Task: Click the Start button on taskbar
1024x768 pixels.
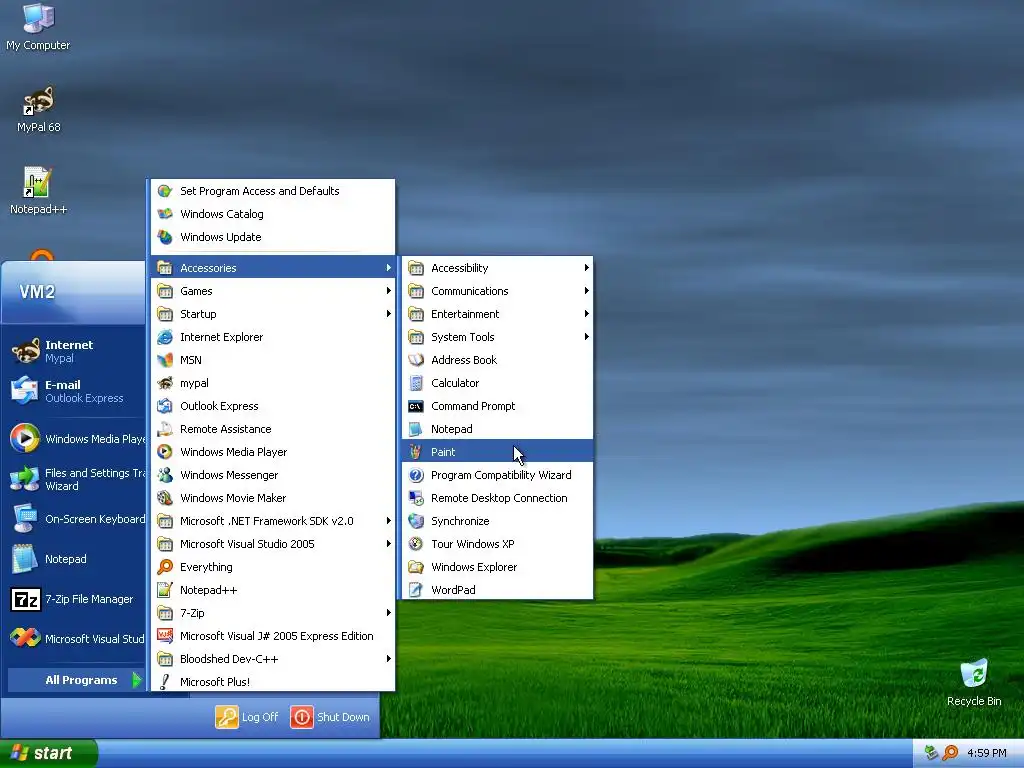Action: pos(48,753)
